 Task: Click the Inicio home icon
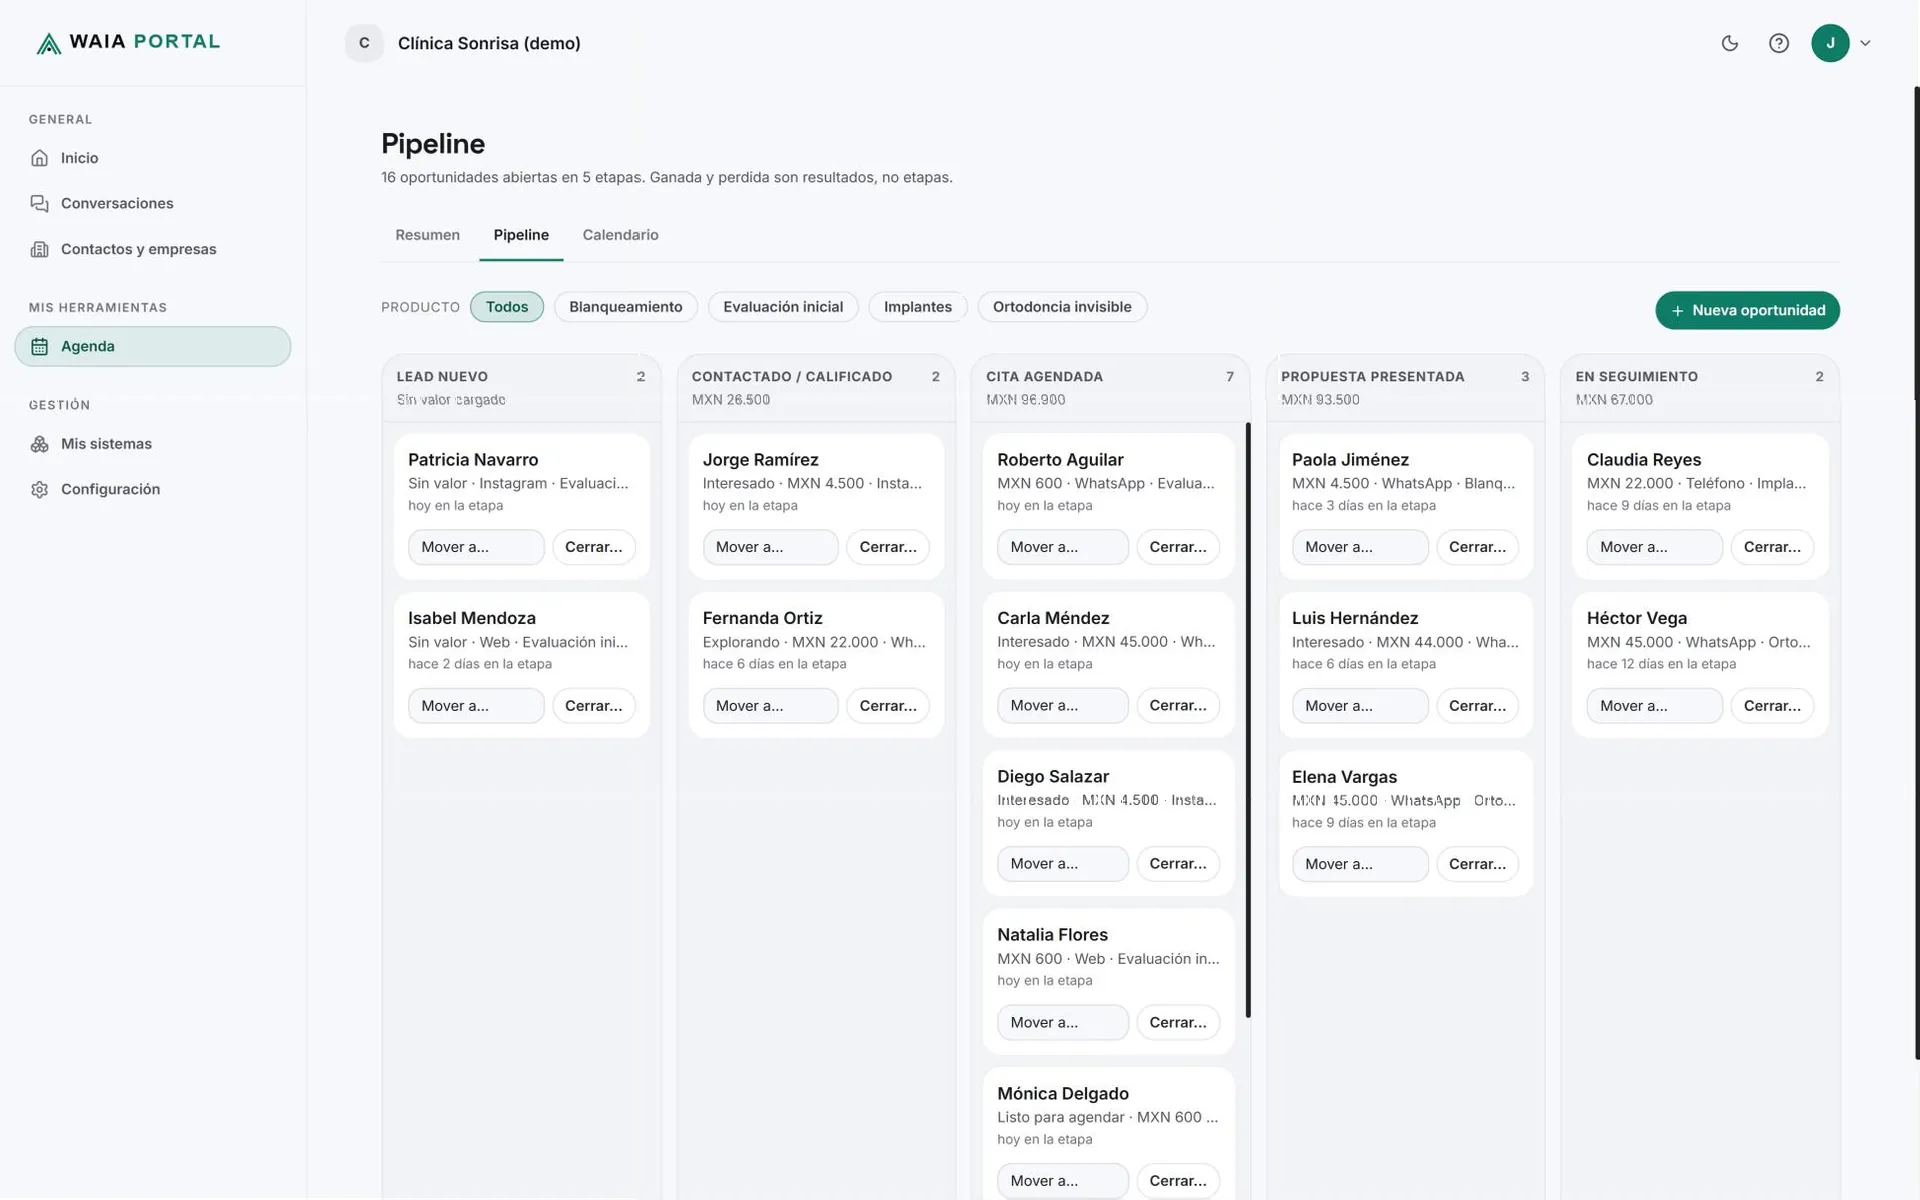(39, 158)
